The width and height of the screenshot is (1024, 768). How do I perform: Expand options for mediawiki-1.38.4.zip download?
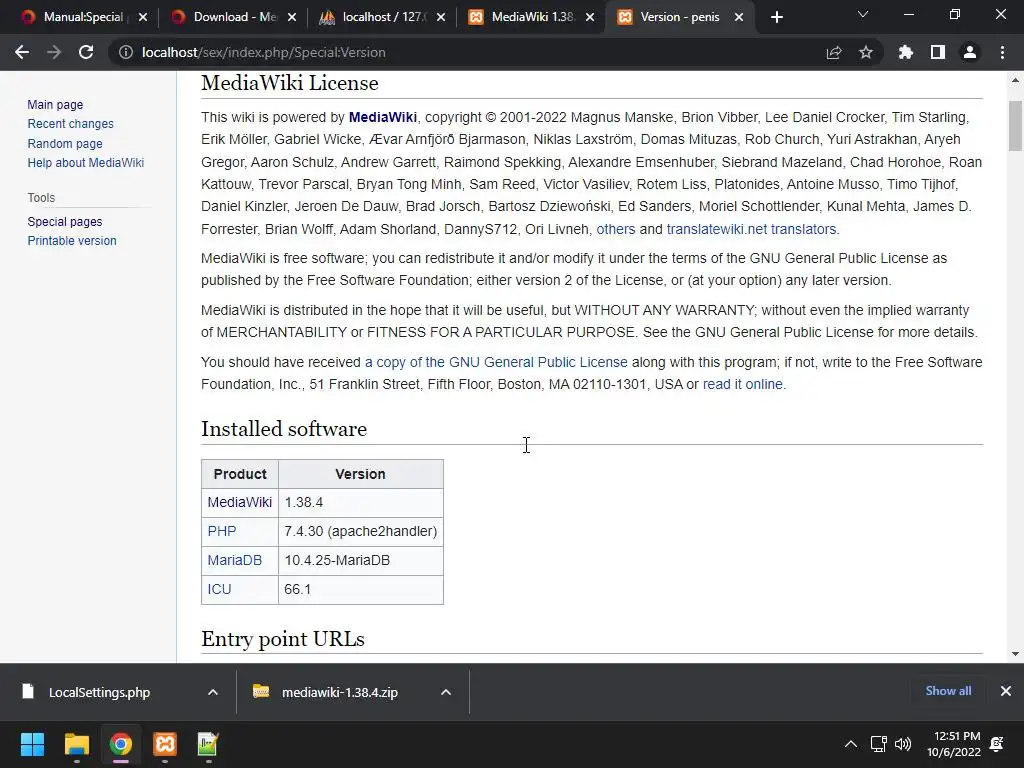[x=446, y=692]
